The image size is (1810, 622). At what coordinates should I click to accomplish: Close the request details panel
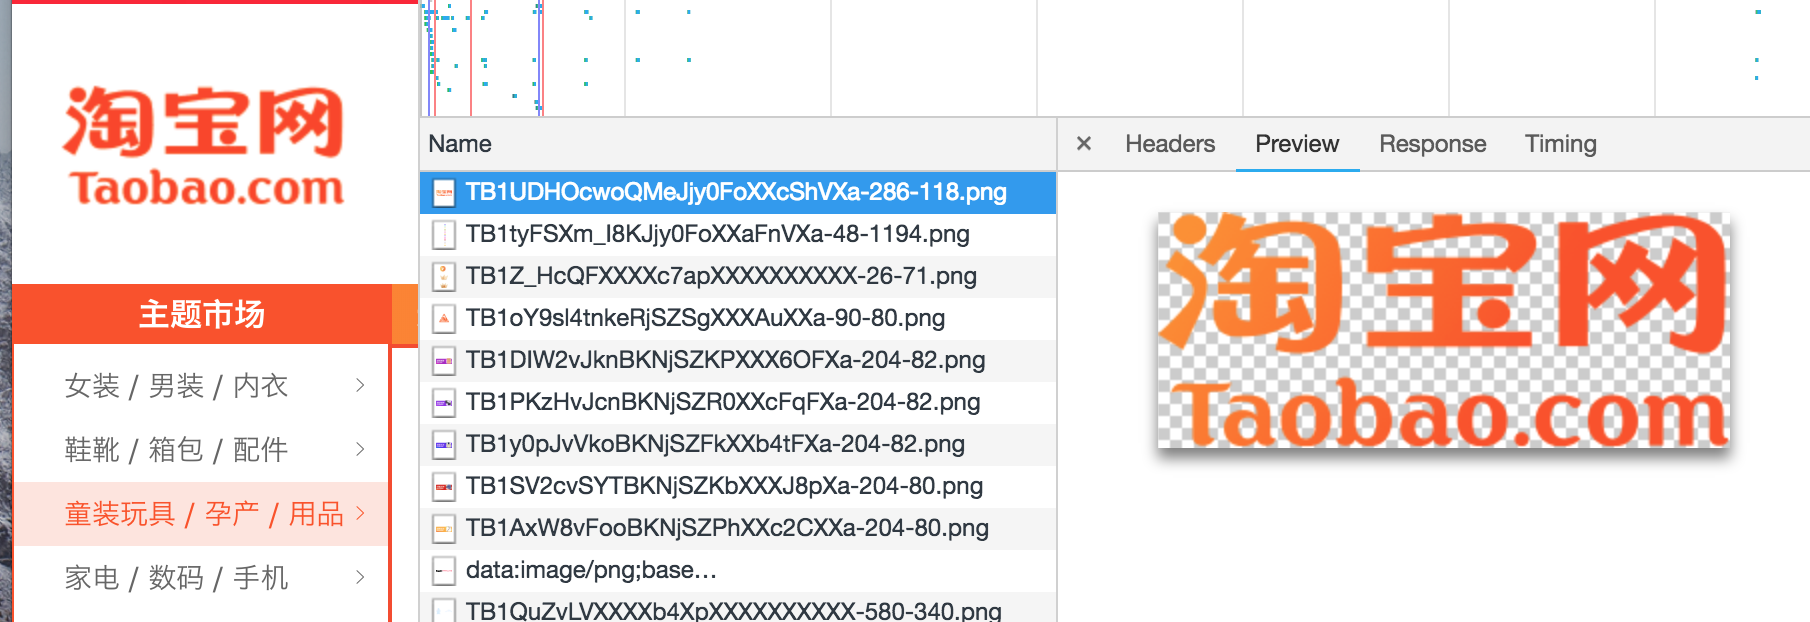pos(1083,144)
